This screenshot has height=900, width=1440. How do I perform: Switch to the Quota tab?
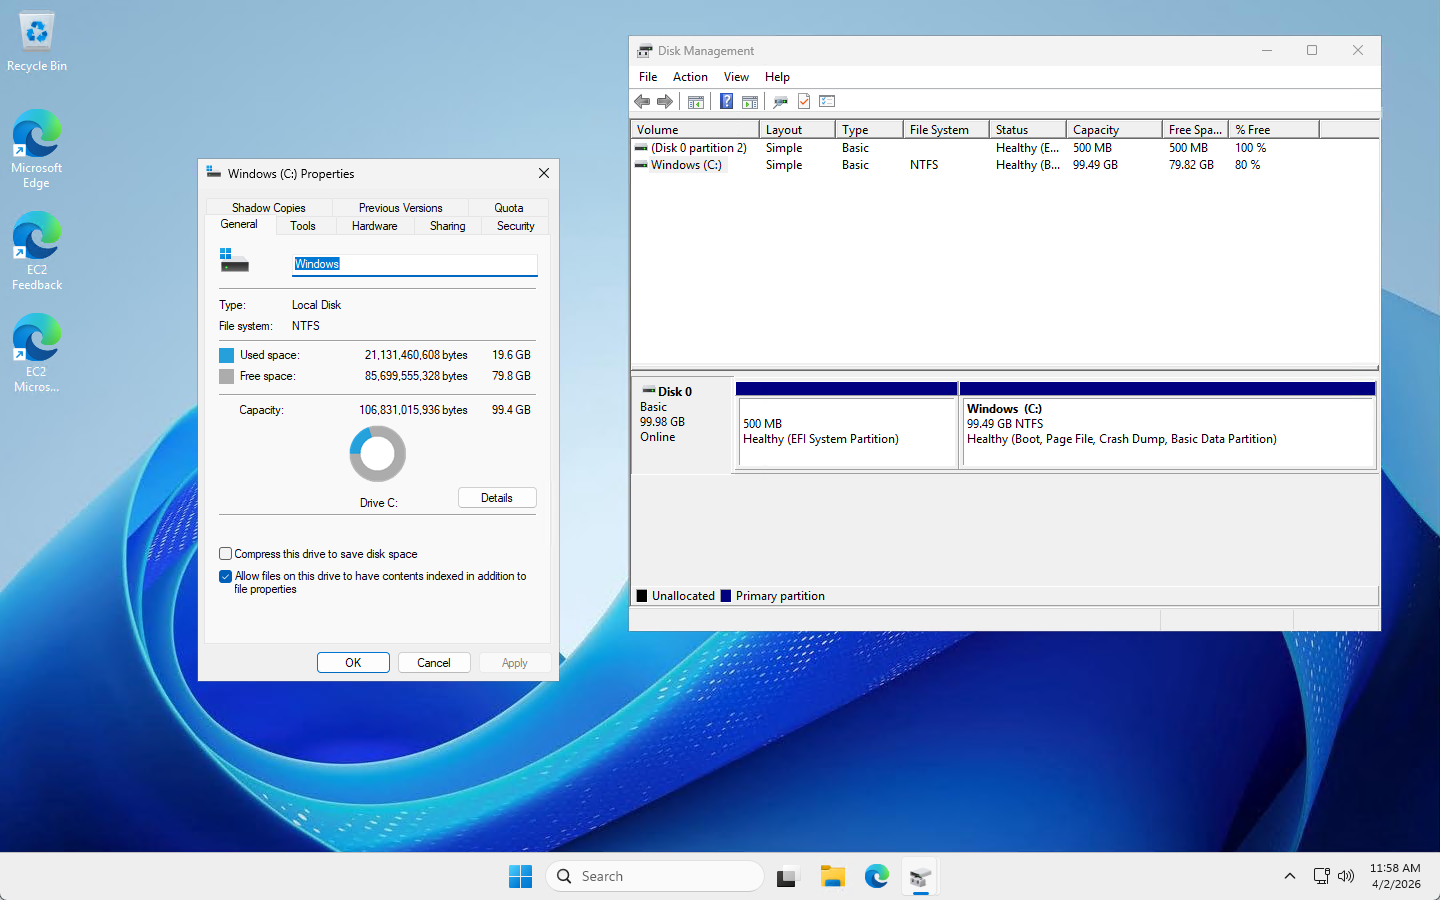click(x=509, y=208)
